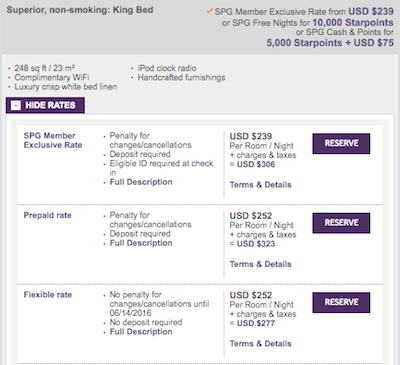The height and width of the screenshot is (365, 400).
Task: View Full Description for SPG Member rate
Action: pyautogui.click(x=141, y=182)
